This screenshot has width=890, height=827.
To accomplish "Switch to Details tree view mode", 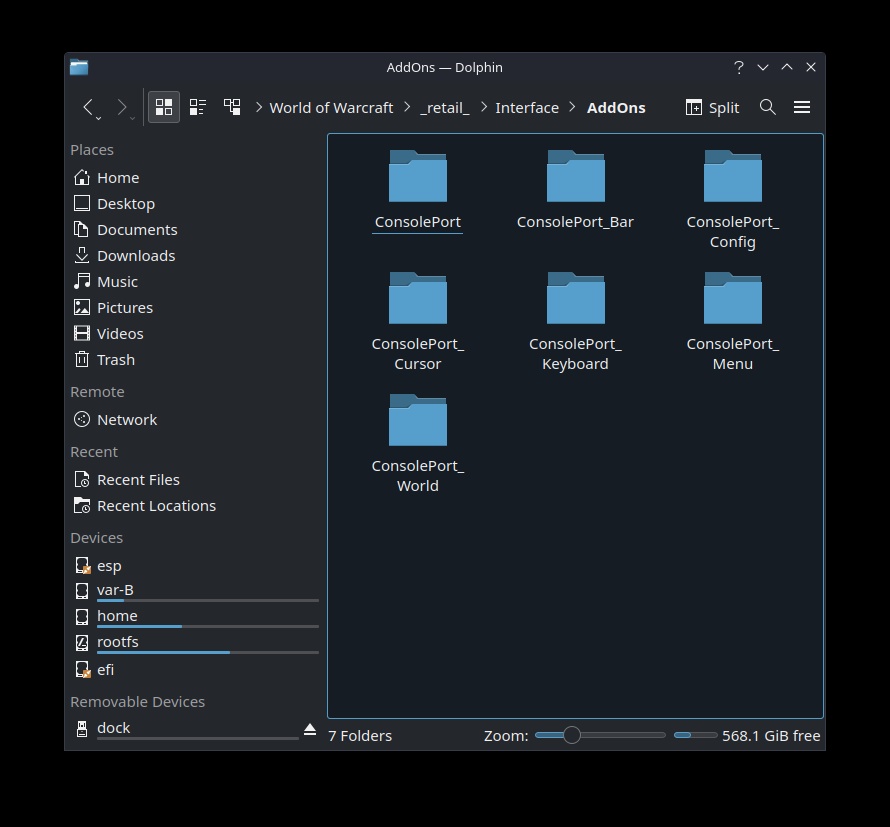I will tap(232, 107).
